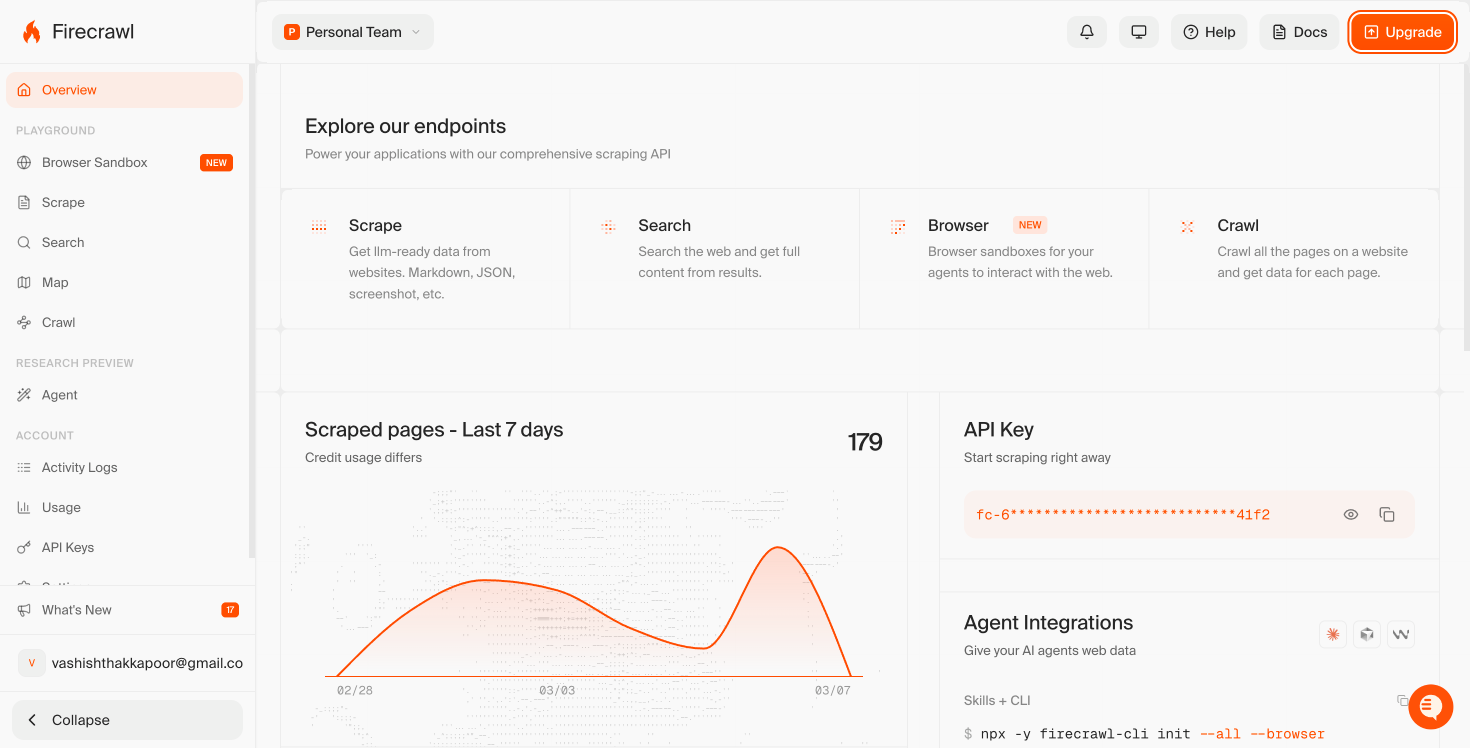Open Scrape playground in sidebar

(x=124, y=202)
